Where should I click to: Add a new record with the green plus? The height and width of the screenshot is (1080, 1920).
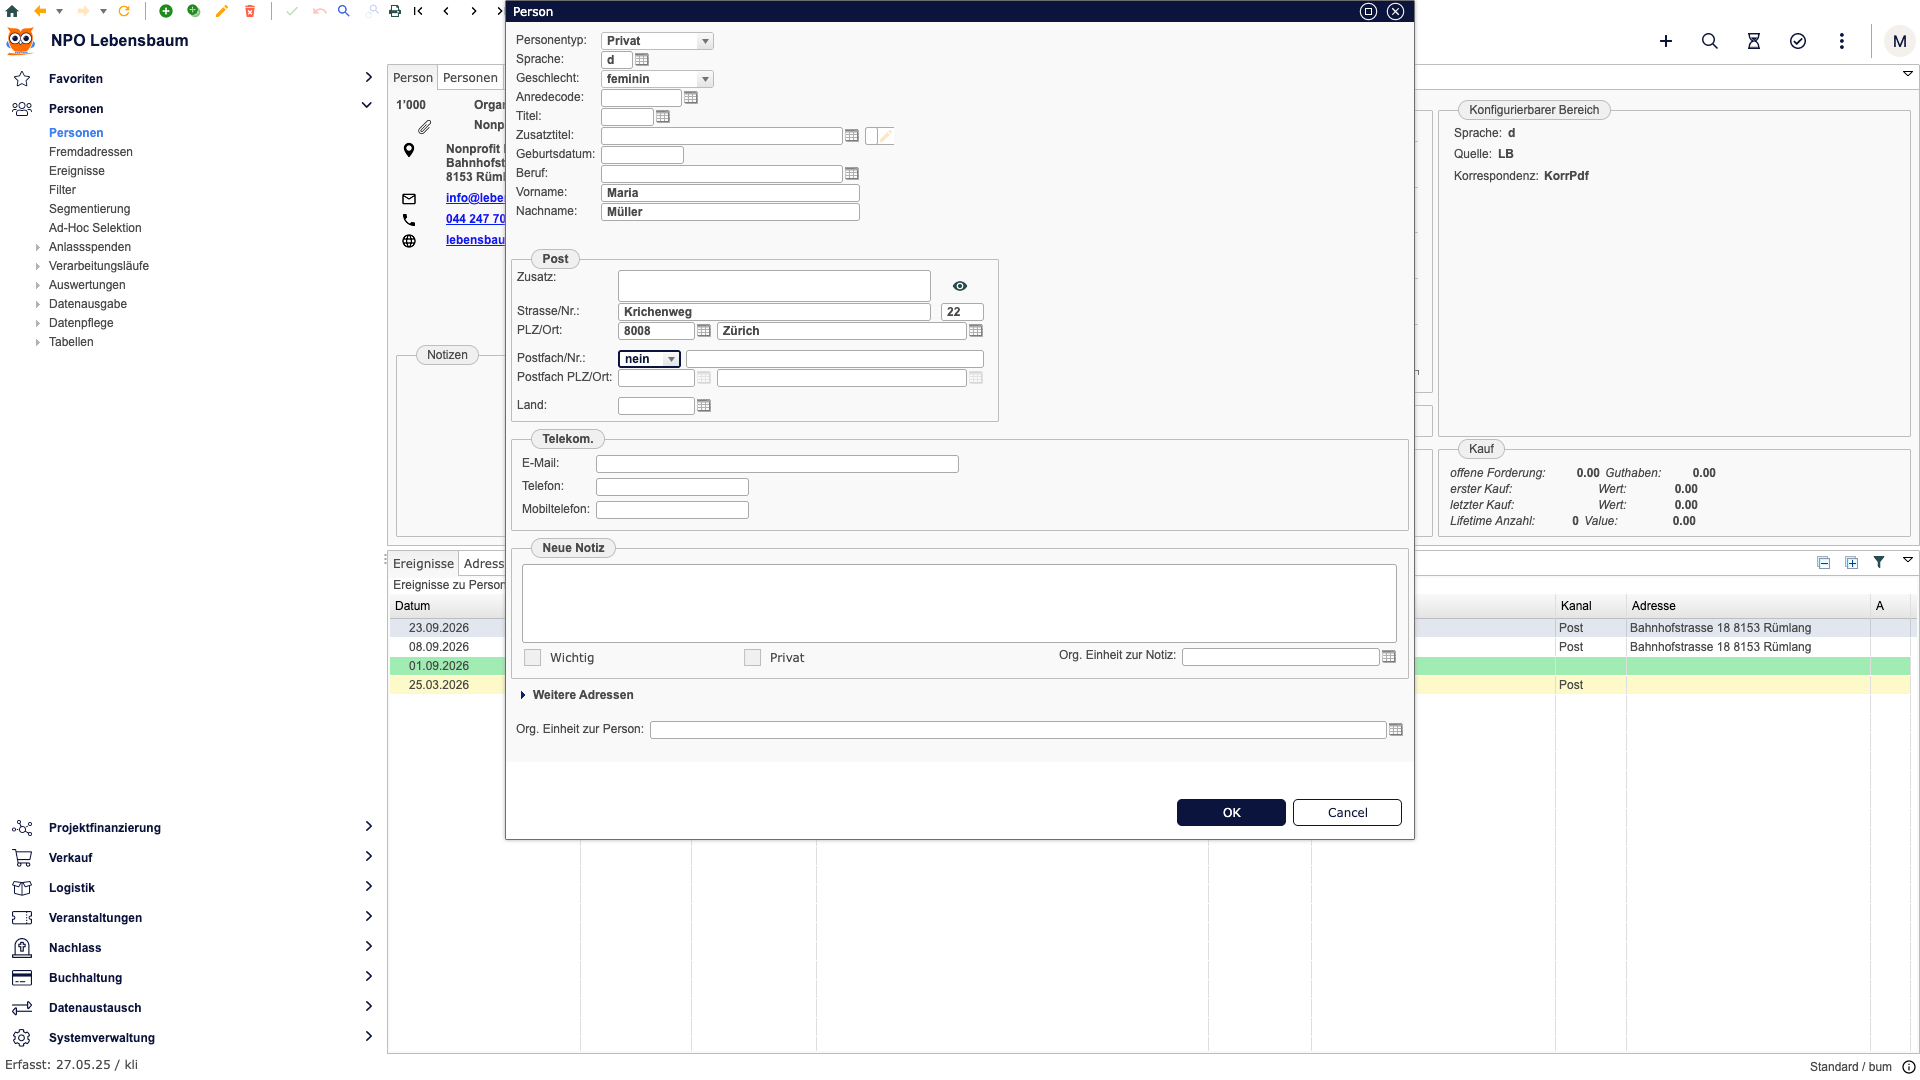coord(166,11)
